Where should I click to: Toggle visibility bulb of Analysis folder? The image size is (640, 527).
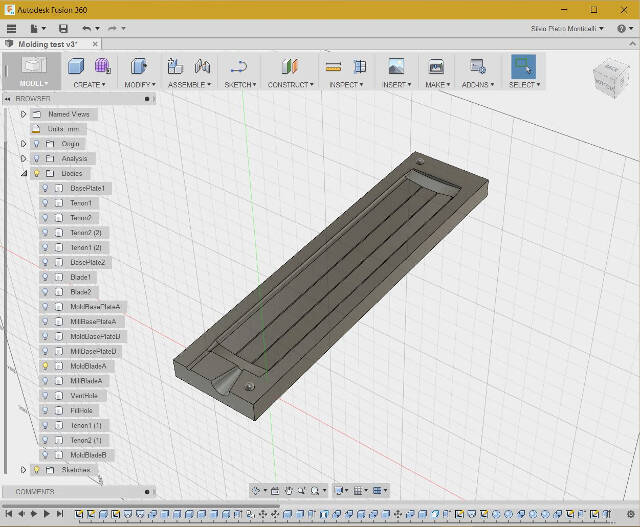[36, 158]
